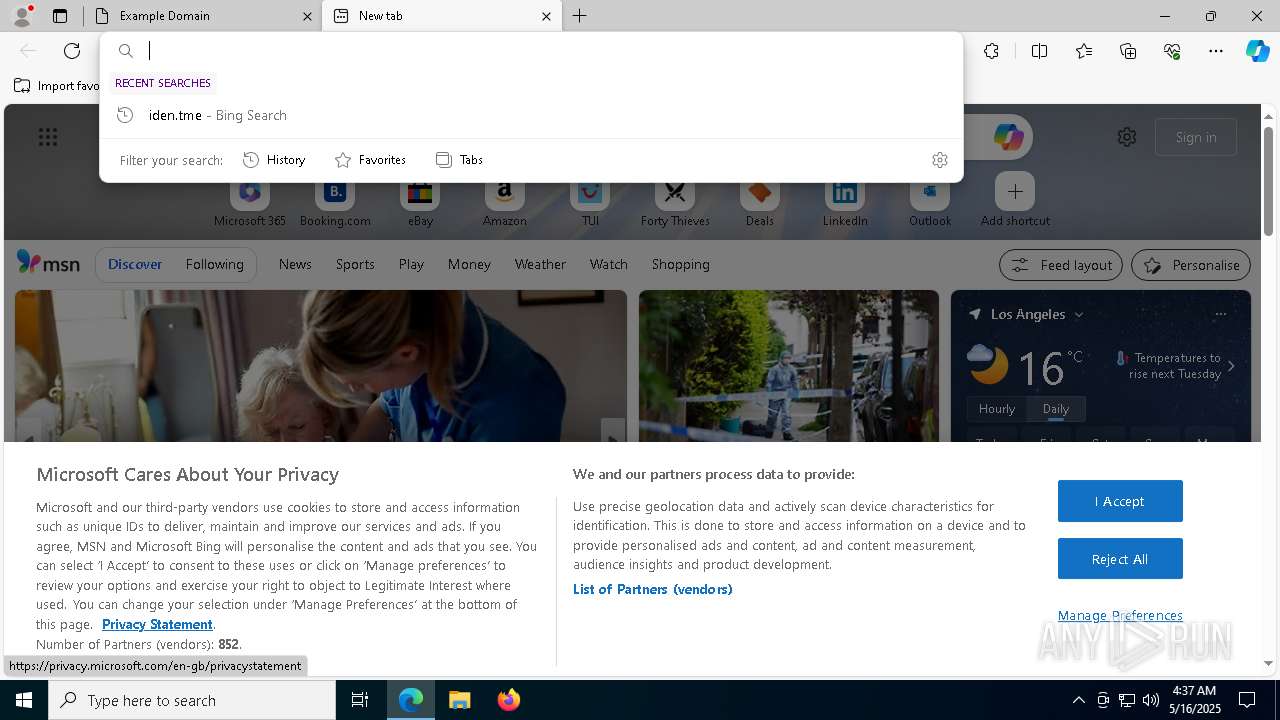Open Manage Preferences link
This screenshot has width=1280, height=720.
tap(1120, 615)
